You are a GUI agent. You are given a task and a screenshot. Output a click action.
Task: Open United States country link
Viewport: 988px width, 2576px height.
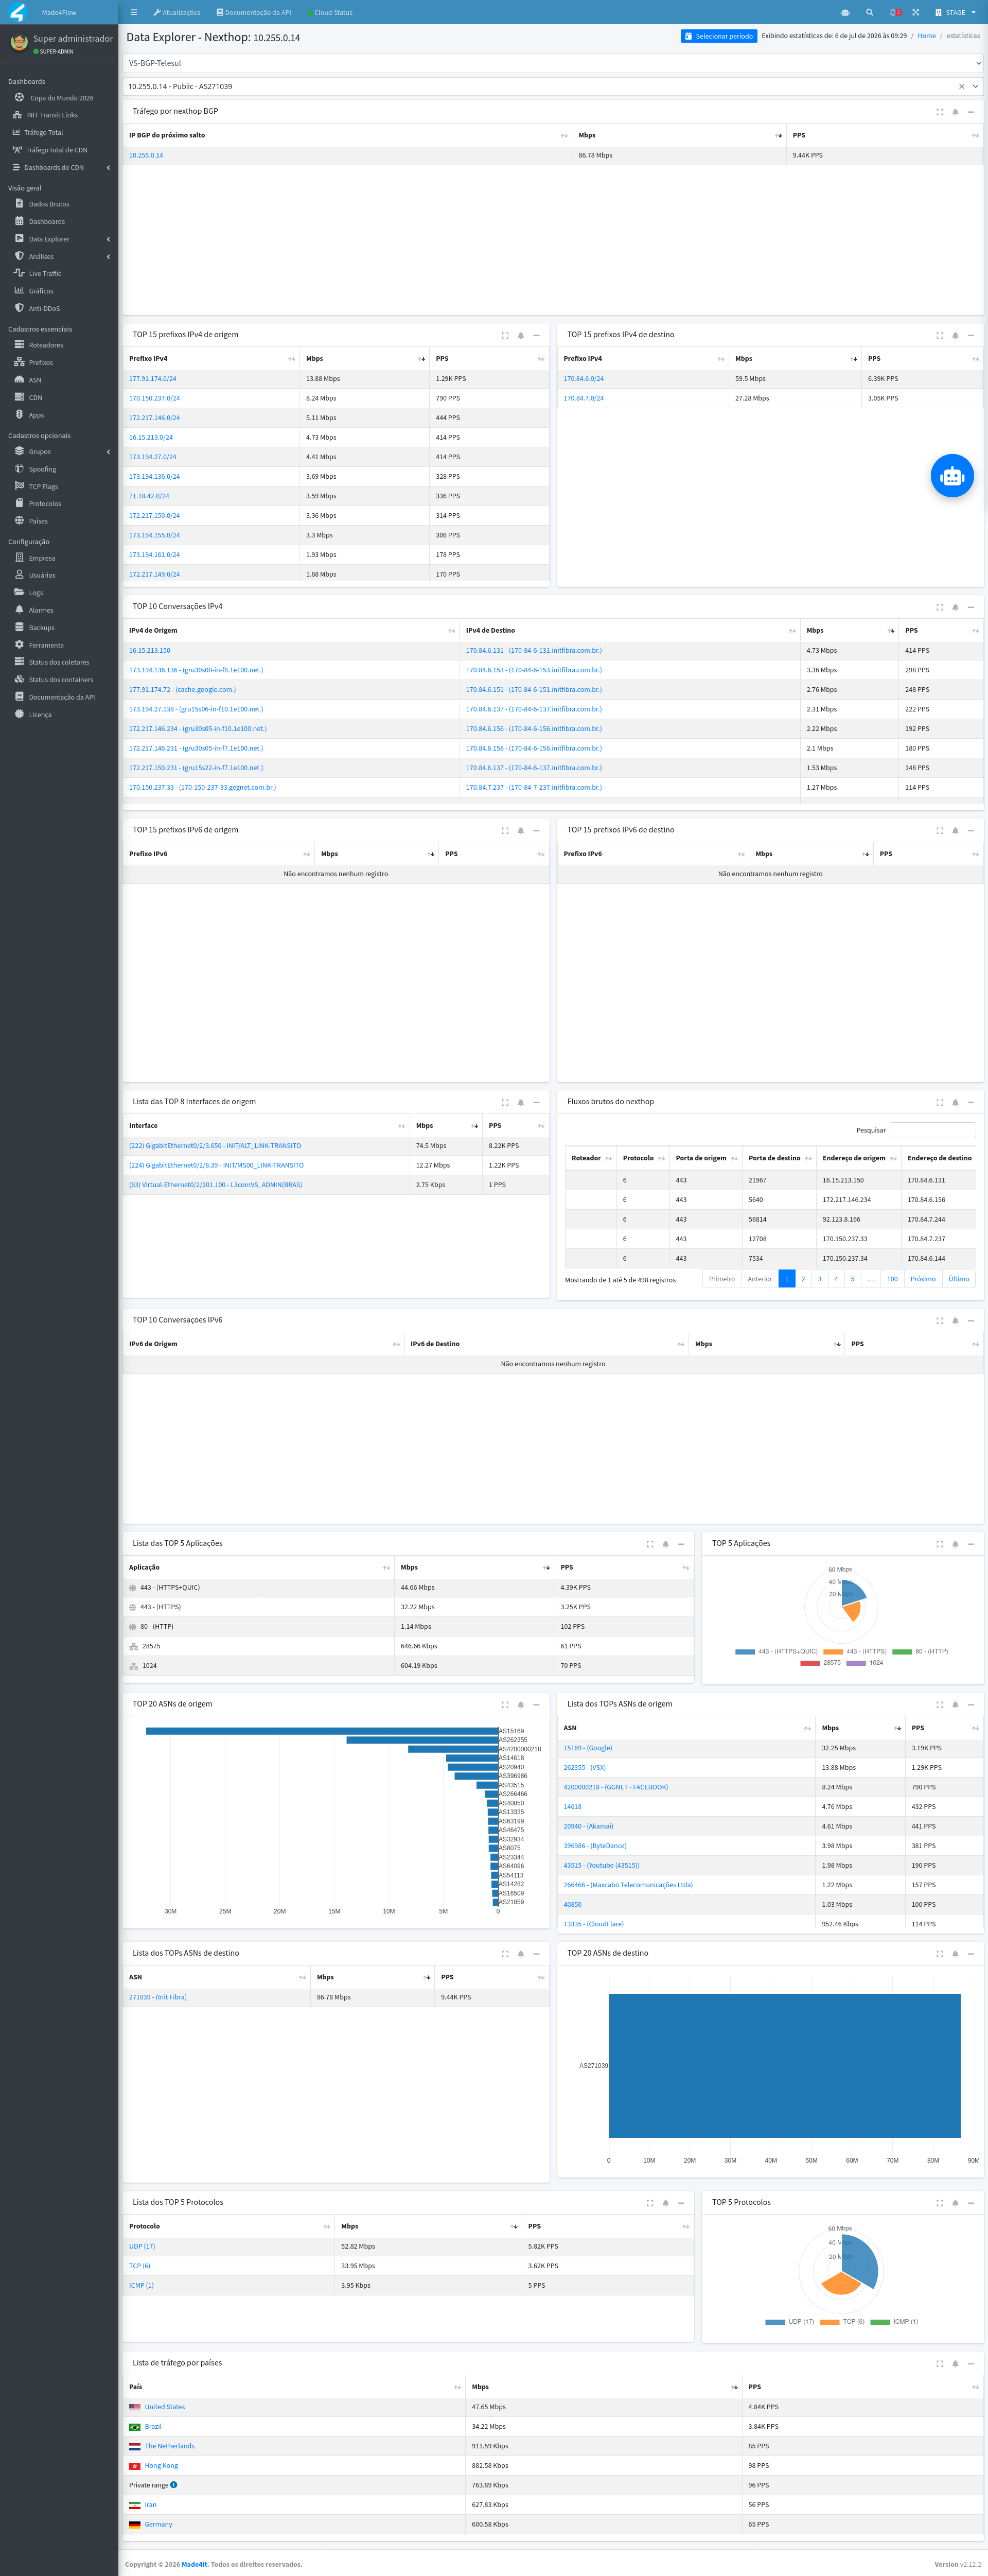pos(165,2407)
